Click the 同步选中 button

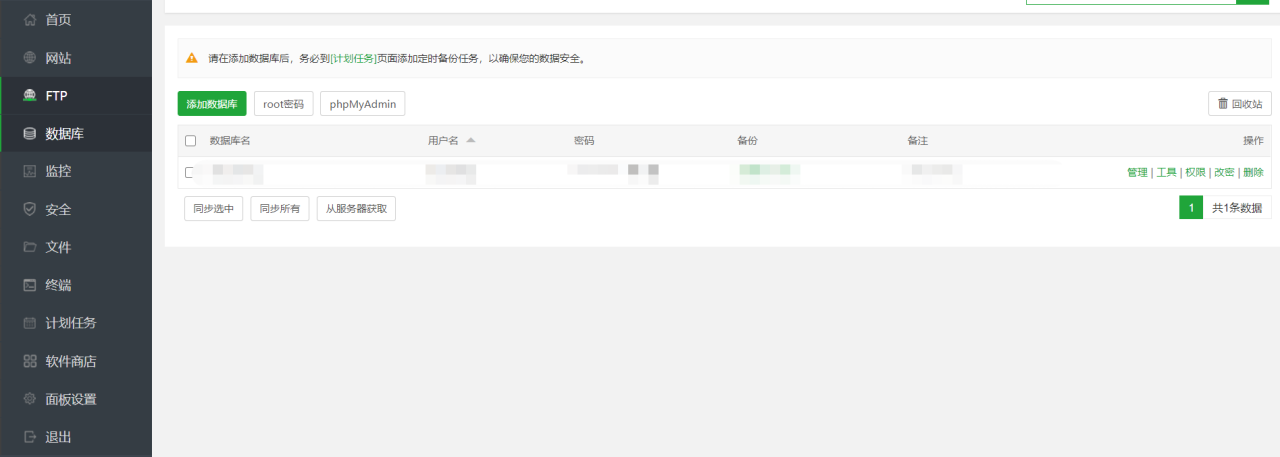click(x=213, y=208)
